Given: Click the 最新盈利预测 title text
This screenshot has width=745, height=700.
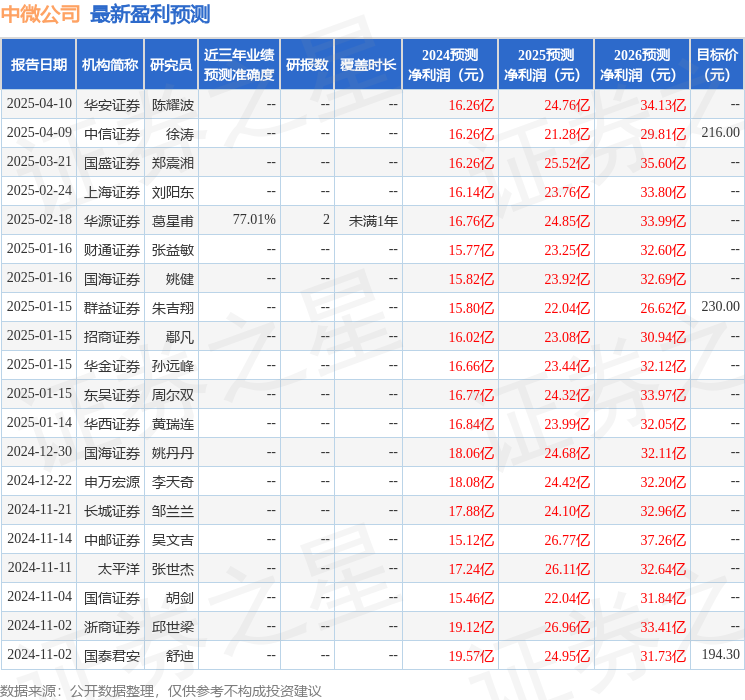Looking at the screenshot, I should point(150,14).
